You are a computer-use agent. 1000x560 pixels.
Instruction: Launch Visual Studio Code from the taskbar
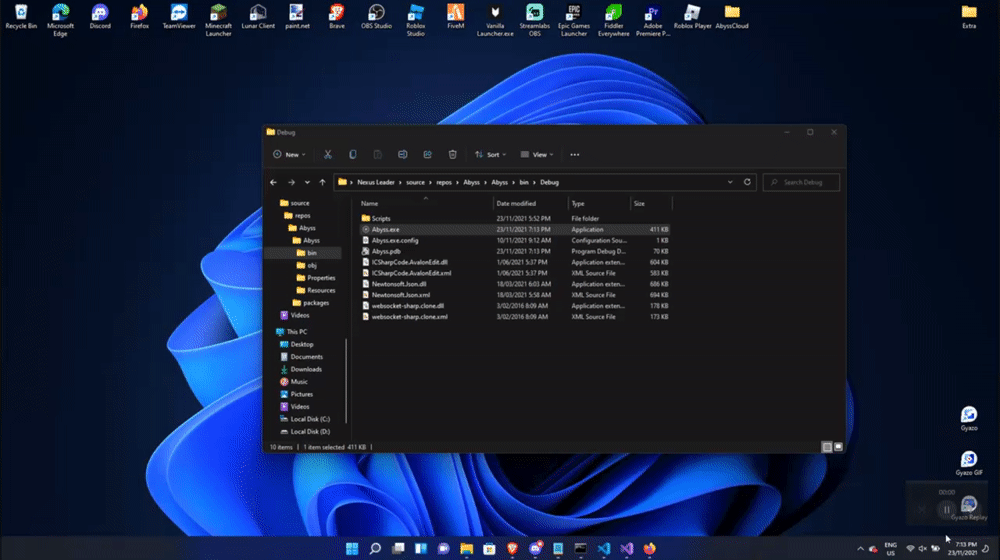pyautogui.click(x=603, y=549)
